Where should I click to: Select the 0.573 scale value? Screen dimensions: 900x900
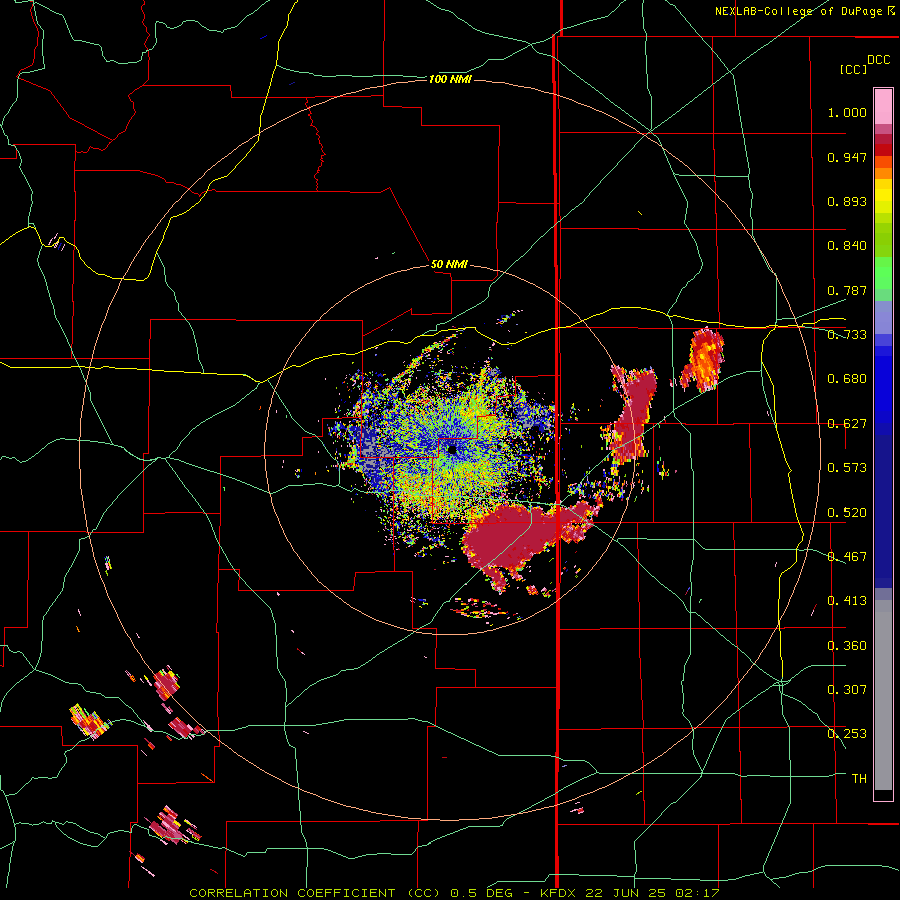(x=847, y=468)
